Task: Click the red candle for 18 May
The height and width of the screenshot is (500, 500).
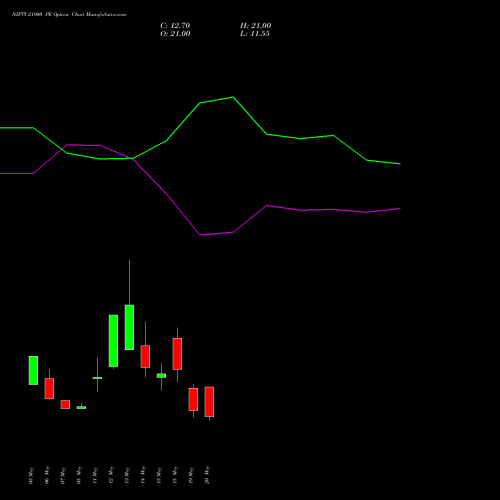Action: click(x=177, y=354)
